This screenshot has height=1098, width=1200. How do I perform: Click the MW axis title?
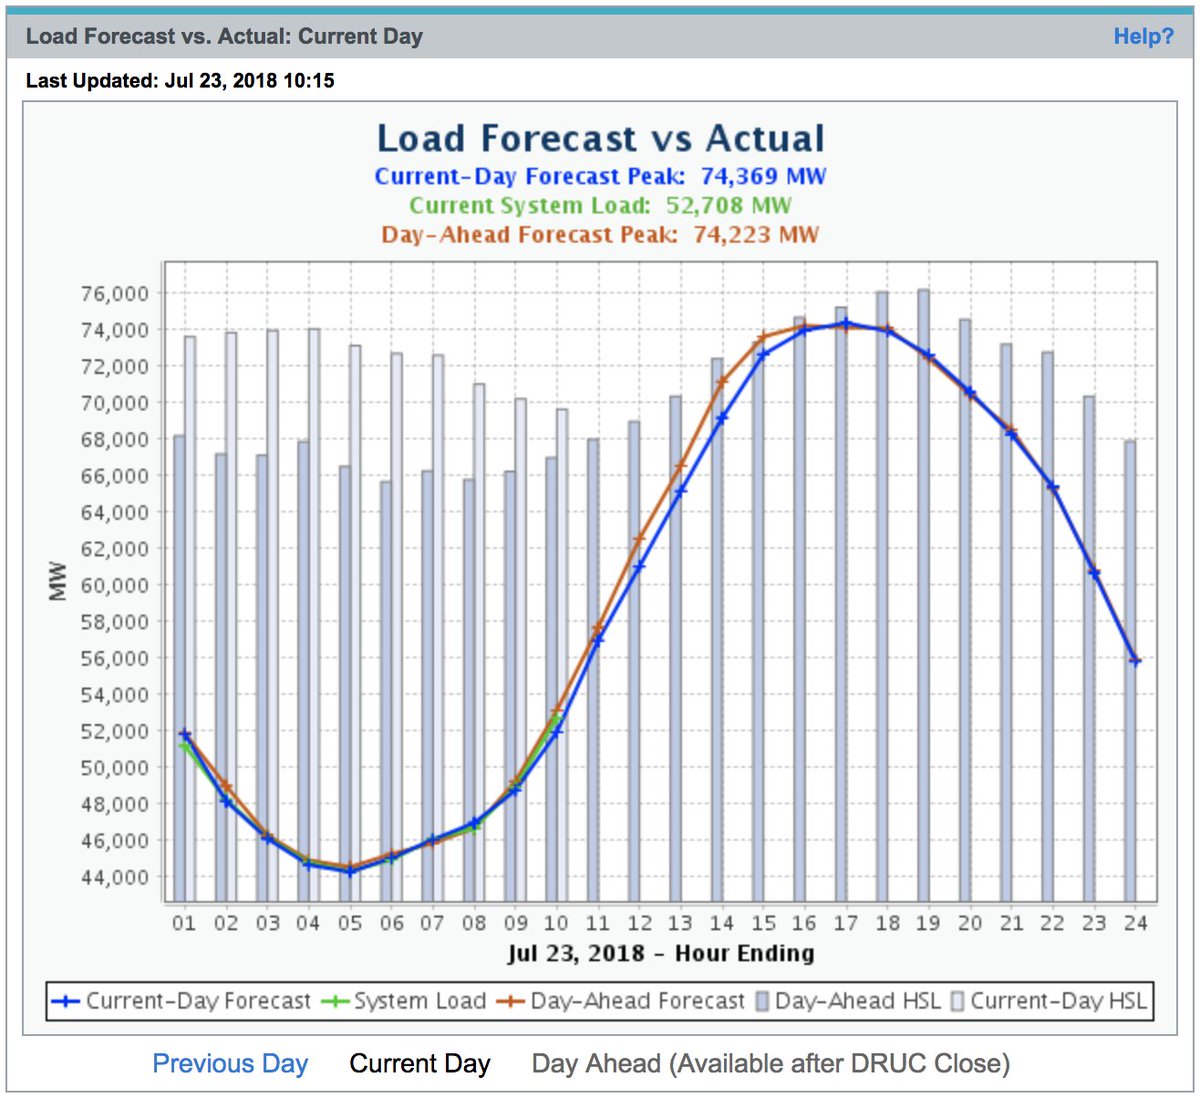click(x=58, y=582)
